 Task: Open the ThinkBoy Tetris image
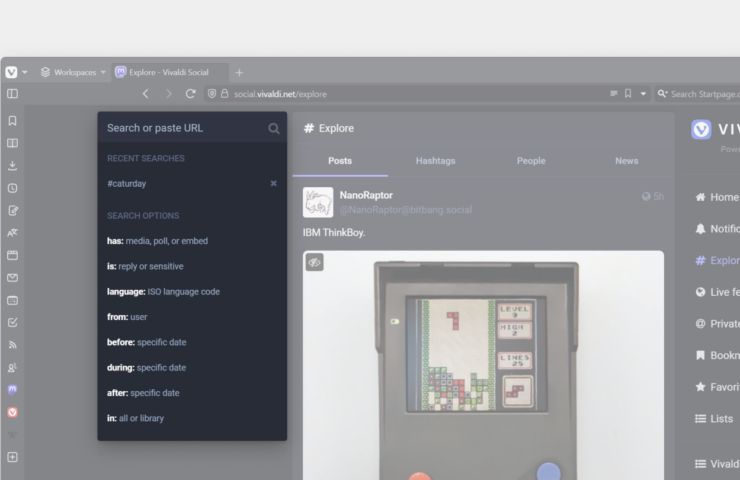483,365
